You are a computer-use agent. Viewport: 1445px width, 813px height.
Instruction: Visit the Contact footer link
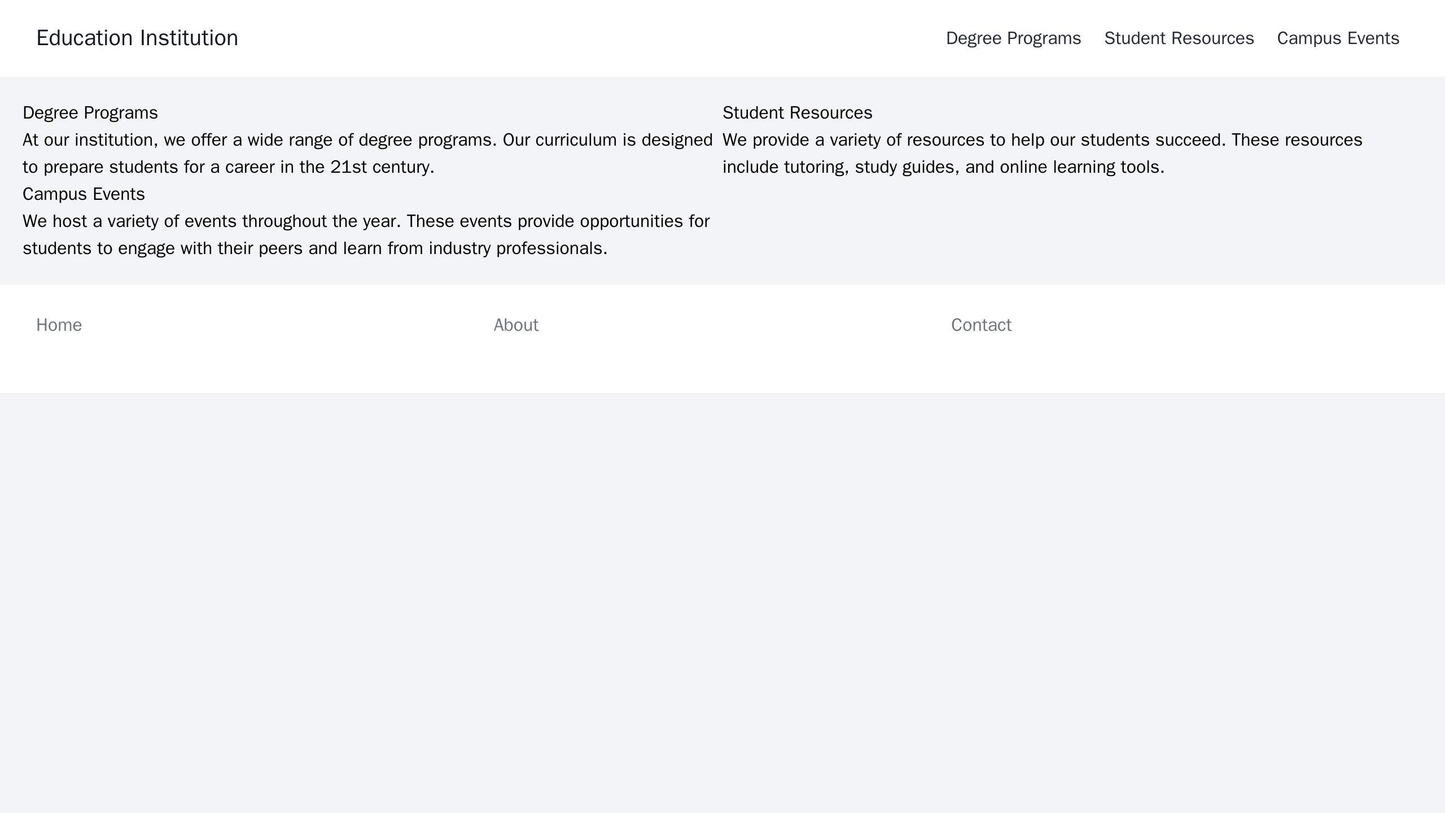tap(980, 325)
